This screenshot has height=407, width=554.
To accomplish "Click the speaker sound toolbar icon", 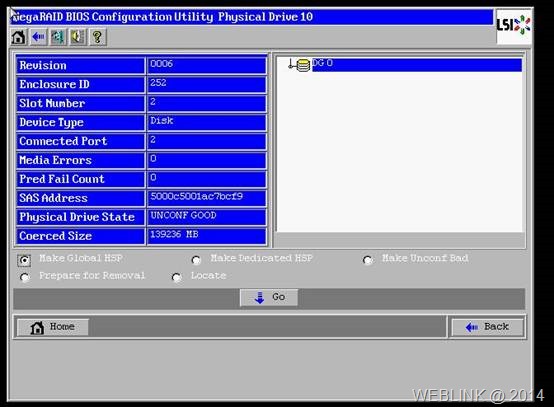I will click(x=78, y=37).
